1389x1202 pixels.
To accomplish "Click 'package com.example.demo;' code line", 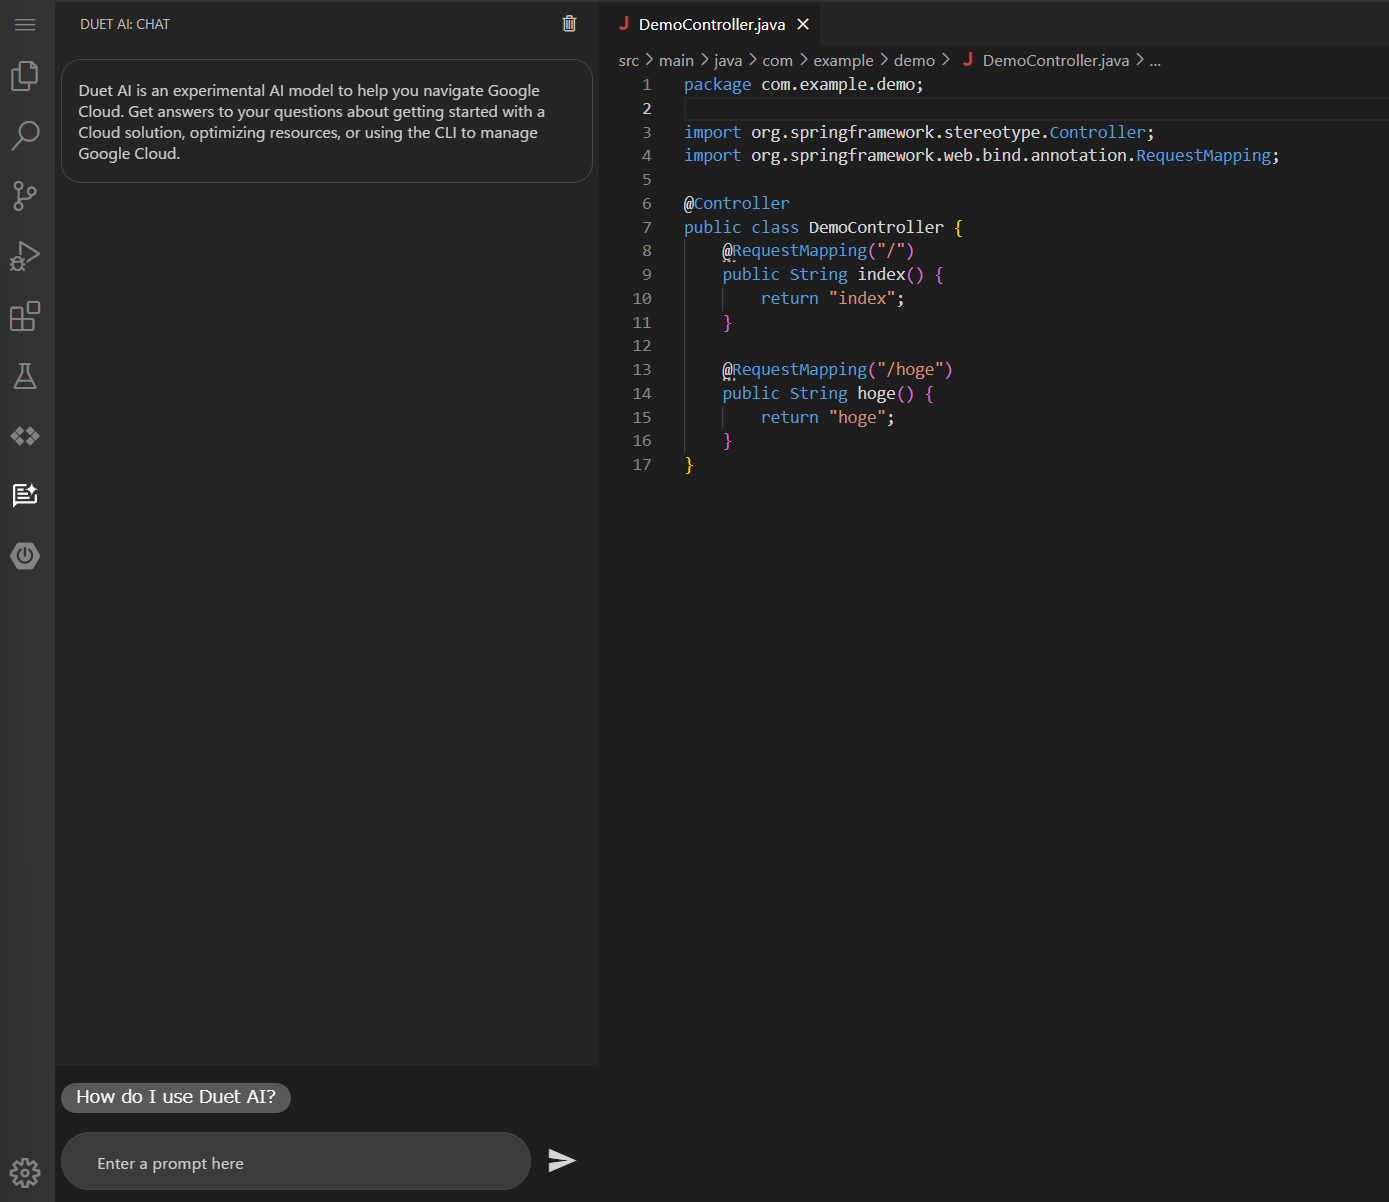I will [x=804, y=85].
